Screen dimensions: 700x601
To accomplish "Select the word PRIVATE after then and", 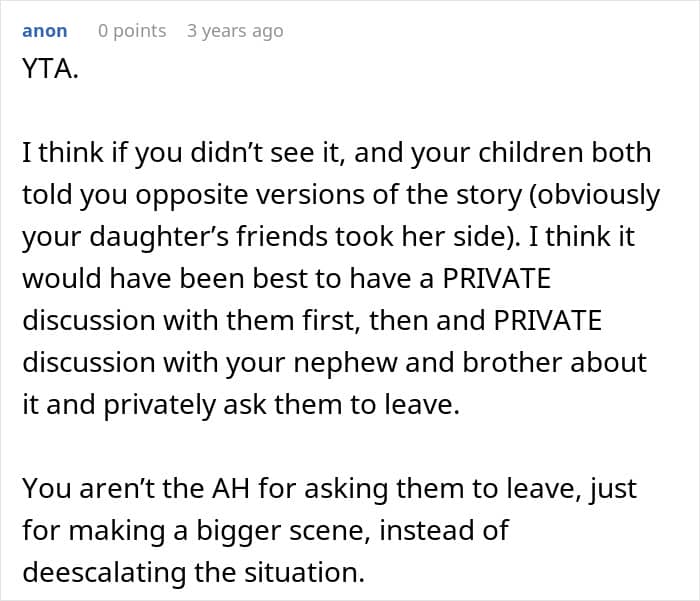I will pyautogui.click(x=548, y=320).
